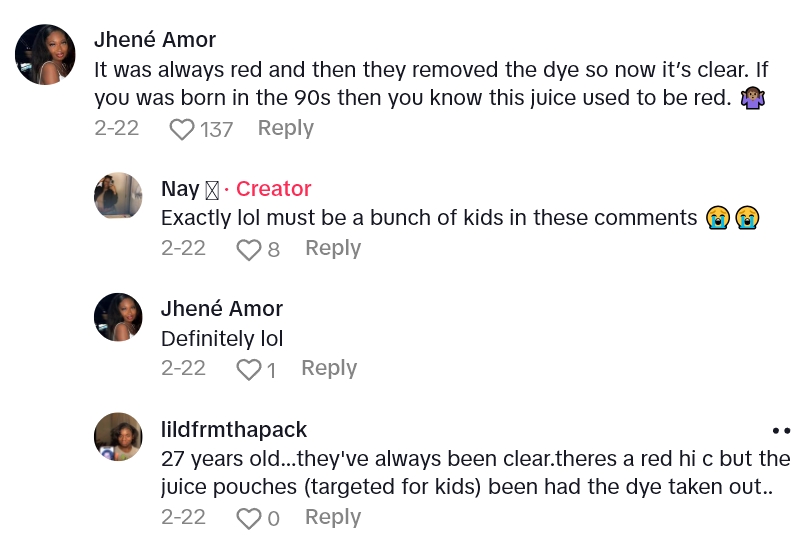791x554 pixels.
Task: Reply to "Definitely lol" comment
Action: (328, 368)
